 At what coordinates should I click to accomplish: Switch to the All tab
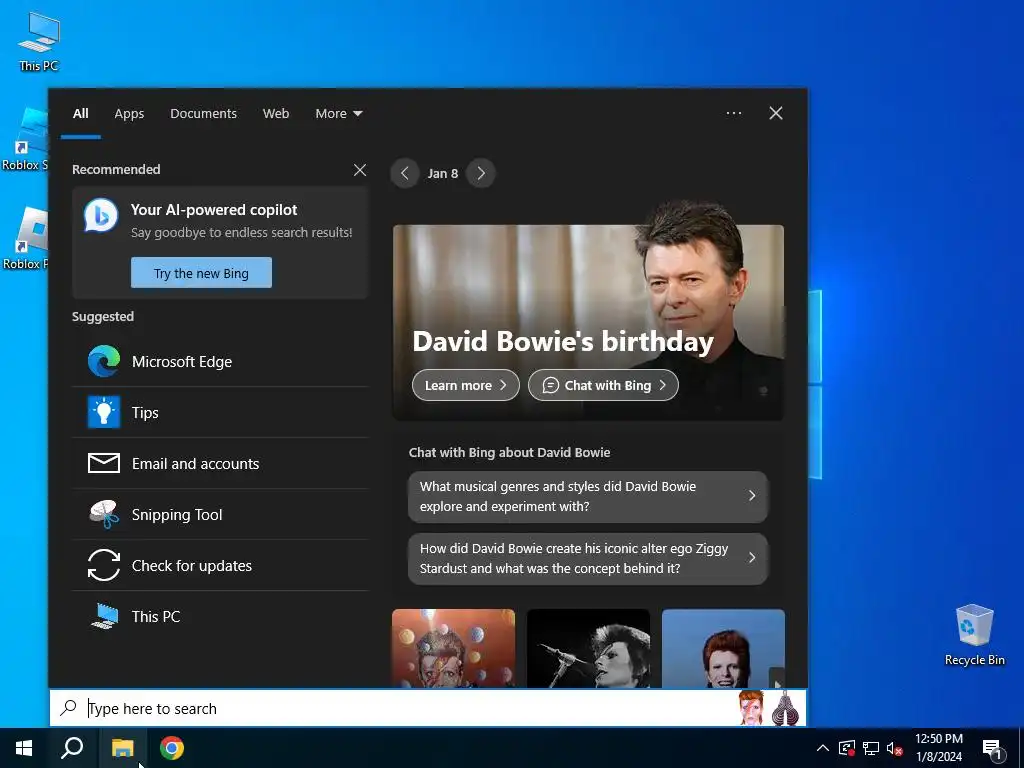click(x=80, y=114)
